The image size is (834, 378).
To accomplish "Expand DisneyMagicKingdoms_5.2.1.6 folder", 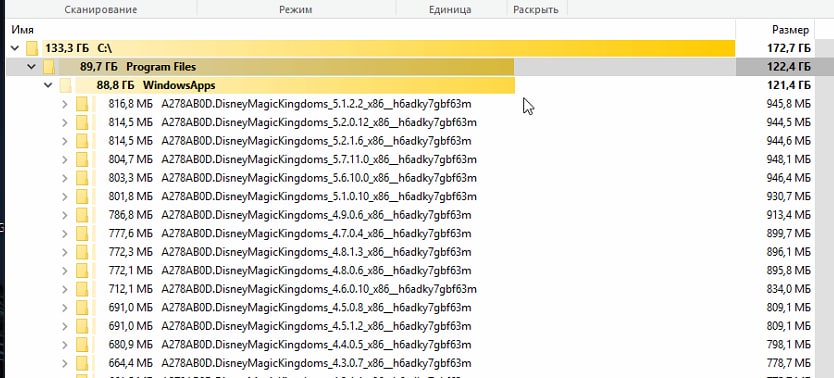I will 65,141.
